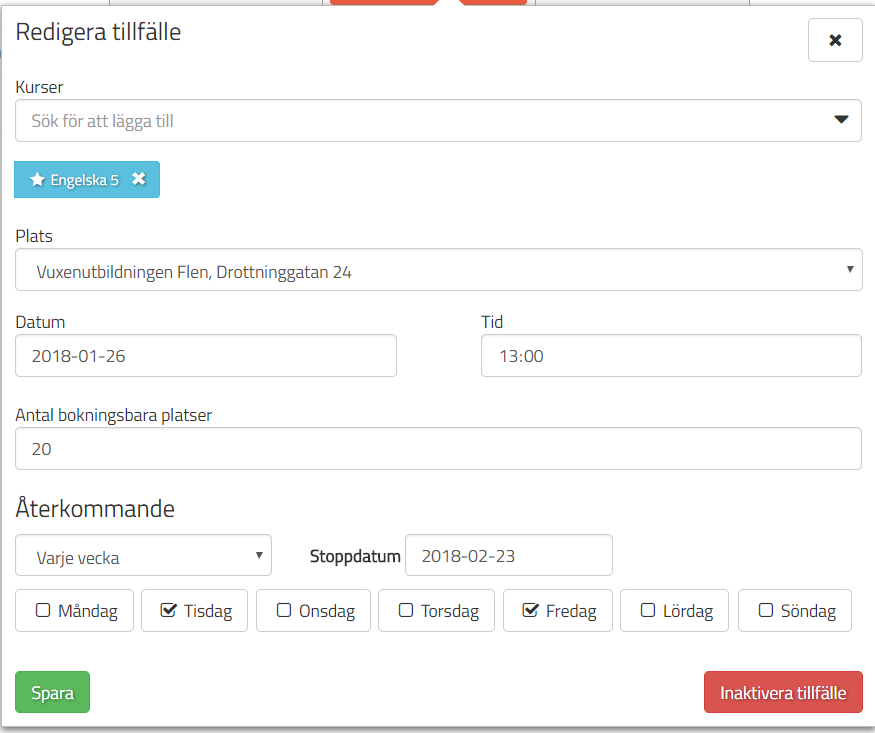Enable the Måndag checkbox

(43, 610)
